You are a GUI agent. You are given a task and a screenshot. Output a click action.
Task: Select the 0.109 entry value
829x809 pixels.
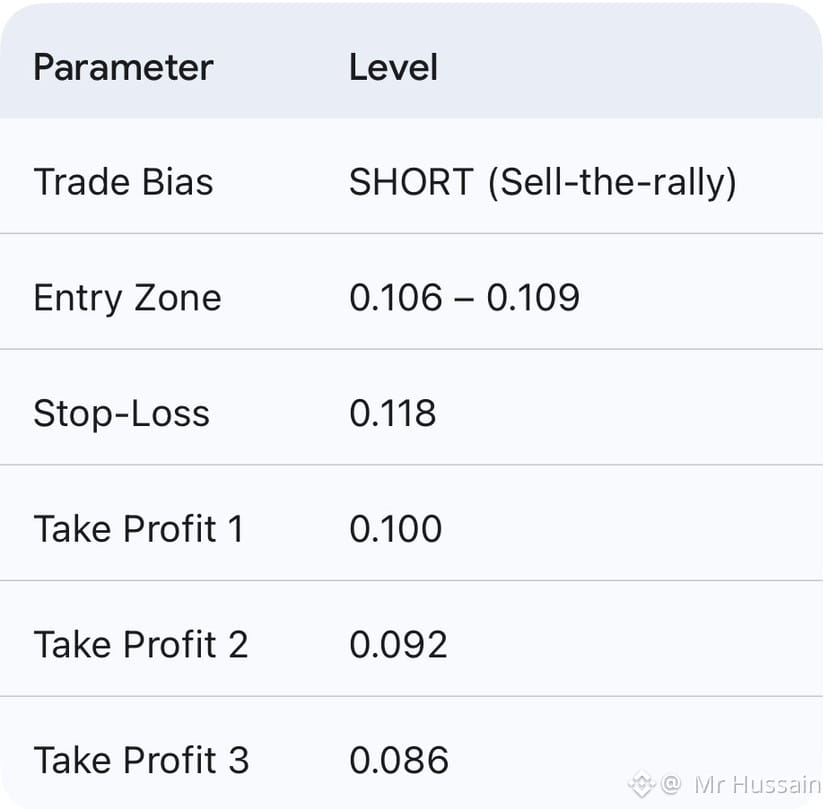(533, 298)
